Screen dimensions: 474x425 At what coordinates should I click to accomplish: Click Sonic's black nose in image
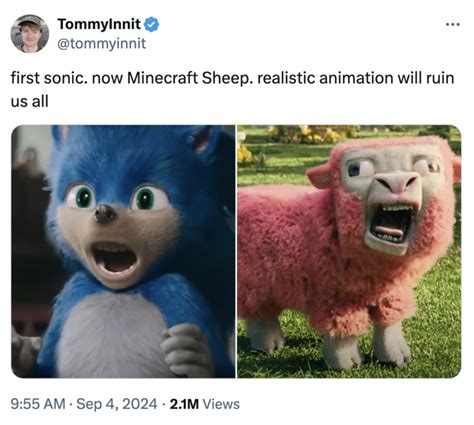(x=105, y=214)
